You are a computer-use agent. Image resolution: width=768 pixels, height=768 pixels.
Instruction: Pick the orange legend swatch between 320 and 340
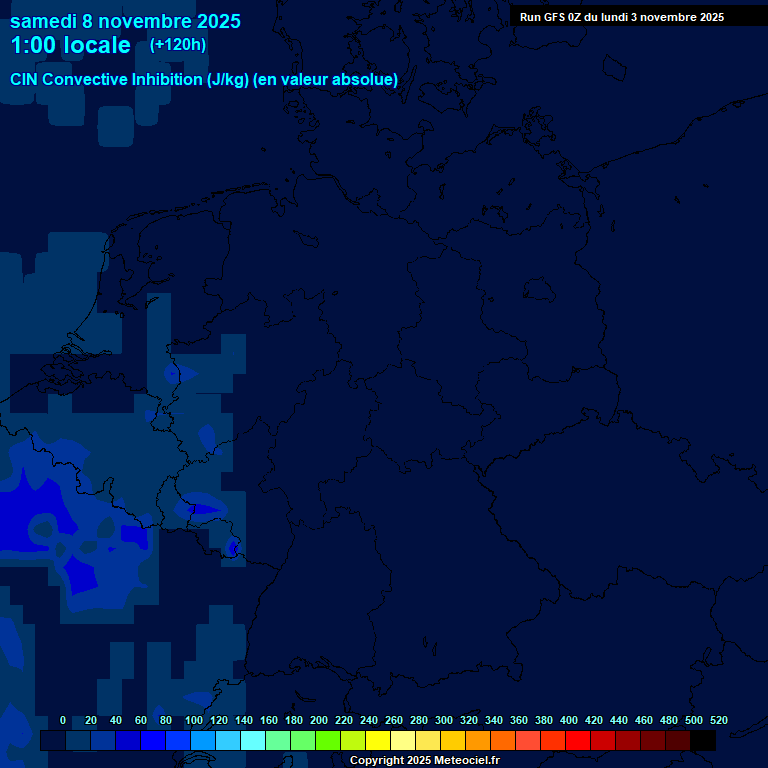(x=478, y=740)
